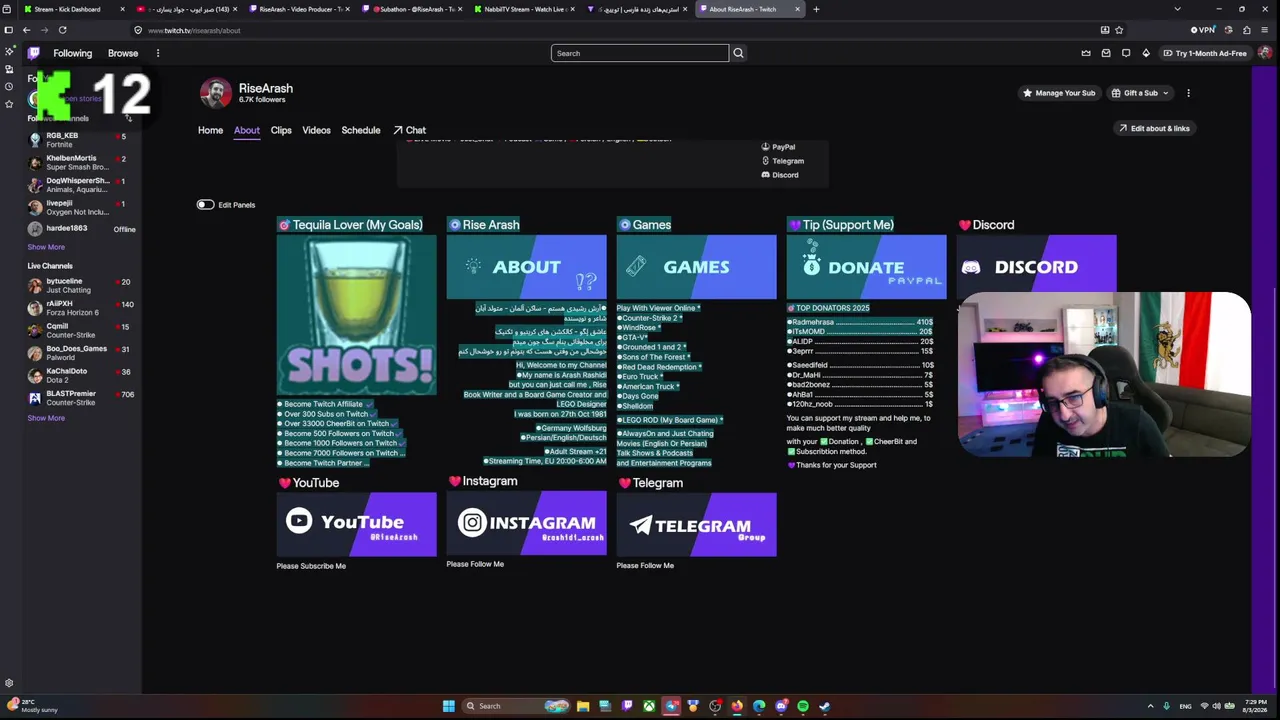
Task: Expand the Gift a Sub dropdown
Action: (x=1141, y=93)
